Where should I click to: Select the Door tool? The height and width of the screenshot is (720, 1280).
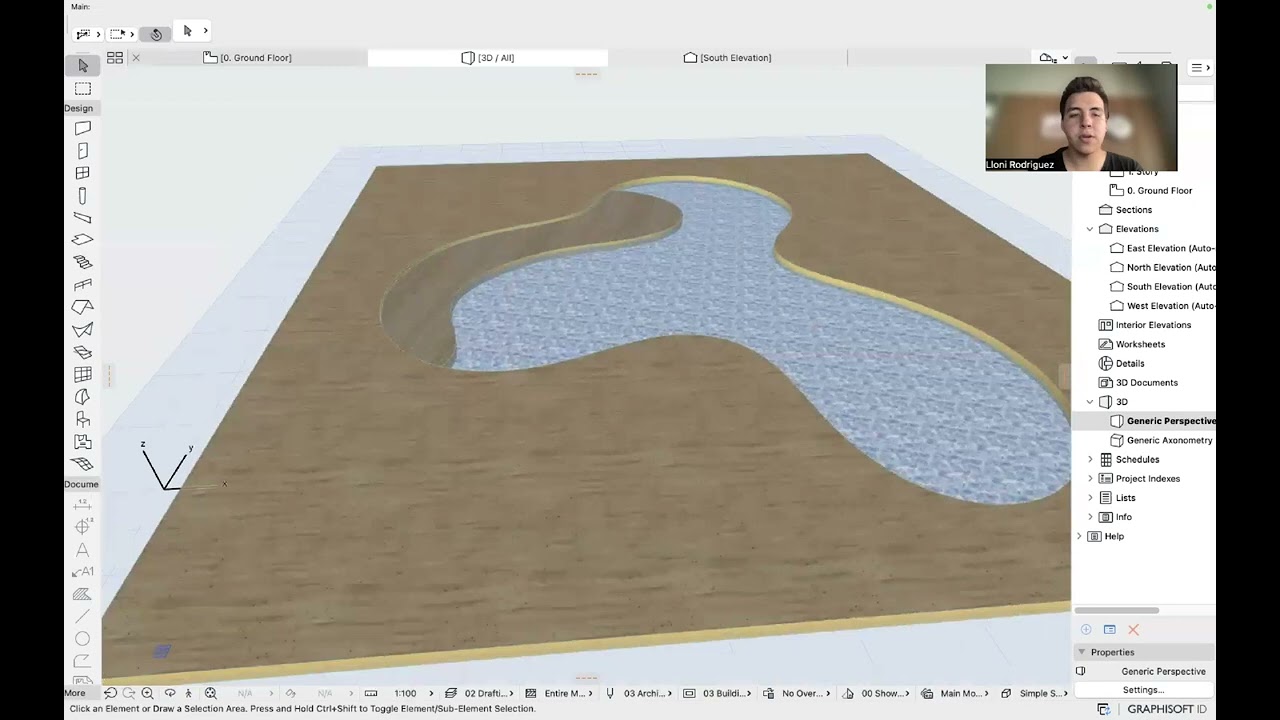coord(83,151)
